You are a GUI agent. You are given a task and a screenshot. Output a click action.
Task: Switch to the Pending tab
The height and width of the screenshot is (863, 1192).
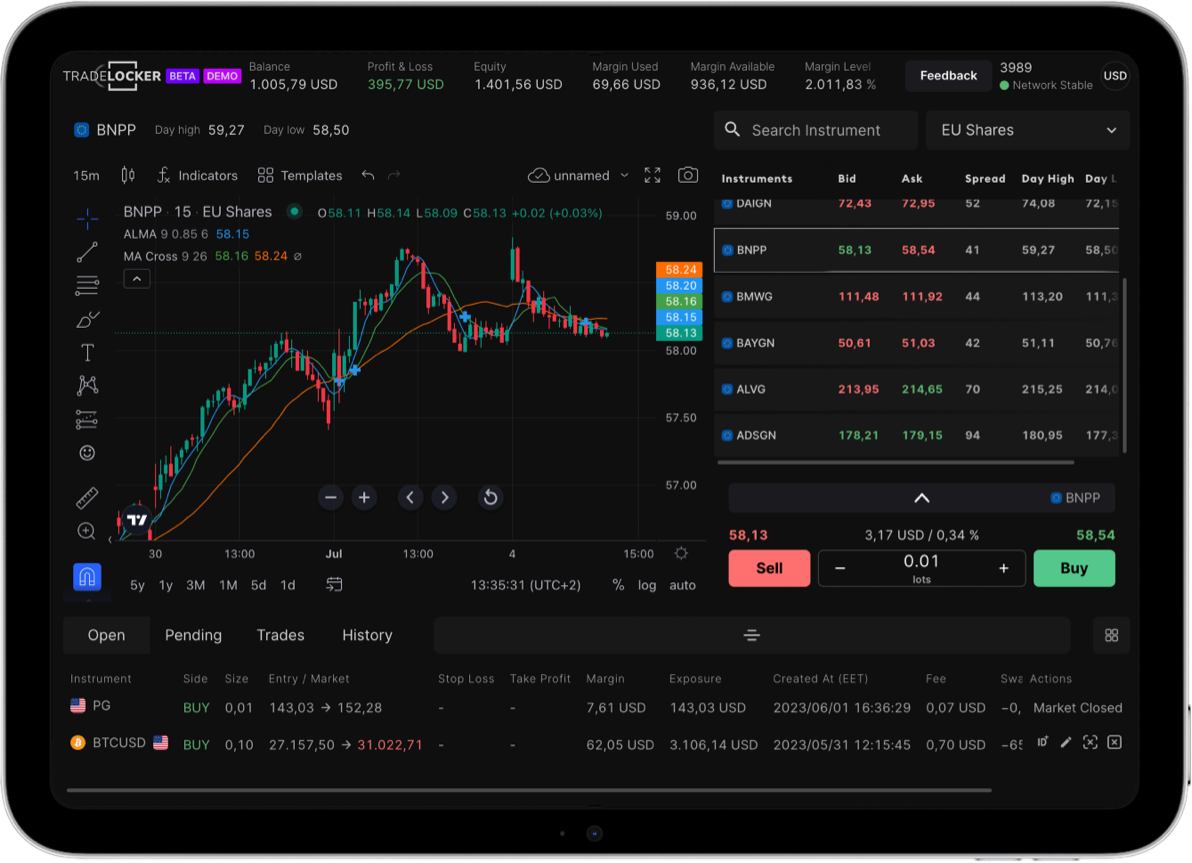[193, 636]
